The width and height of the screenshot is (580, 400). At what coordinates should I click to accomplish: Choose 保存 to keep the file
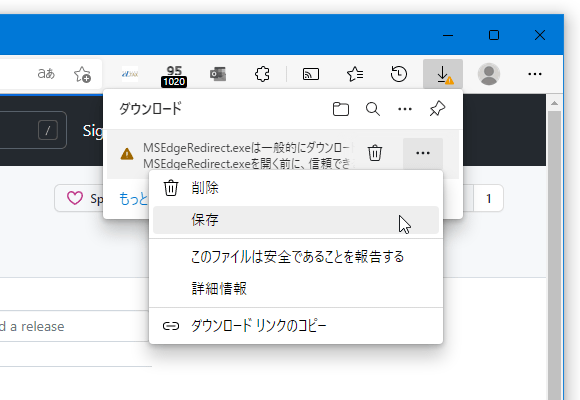click(296, 220)
